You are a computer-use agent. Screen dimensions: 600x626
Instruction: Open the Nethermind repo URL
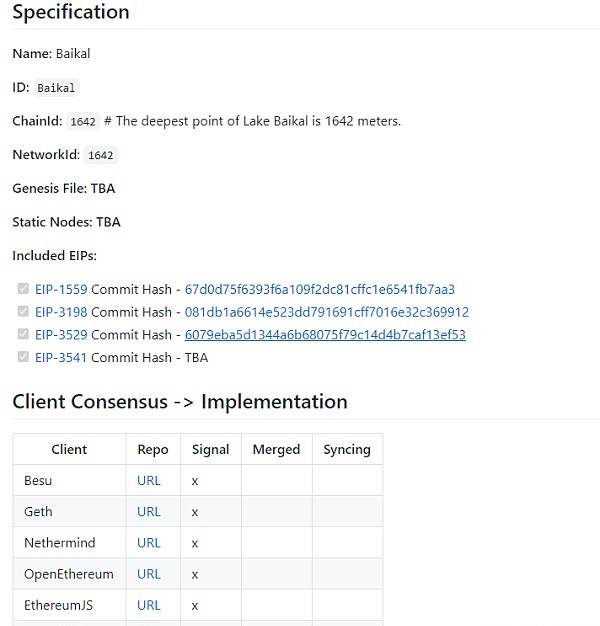[149, 543]
